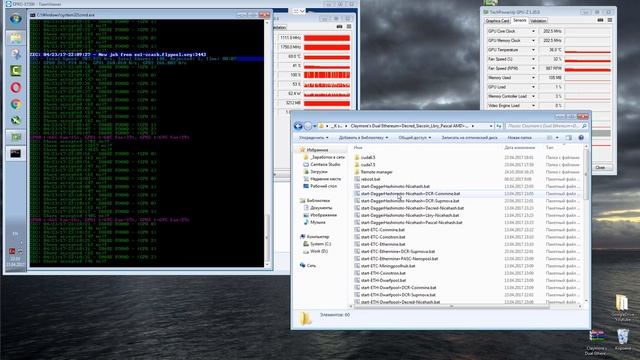Open GPU Core Clock sensor dropdown
This screenshot has width=640, height=360.
(533, 31)
